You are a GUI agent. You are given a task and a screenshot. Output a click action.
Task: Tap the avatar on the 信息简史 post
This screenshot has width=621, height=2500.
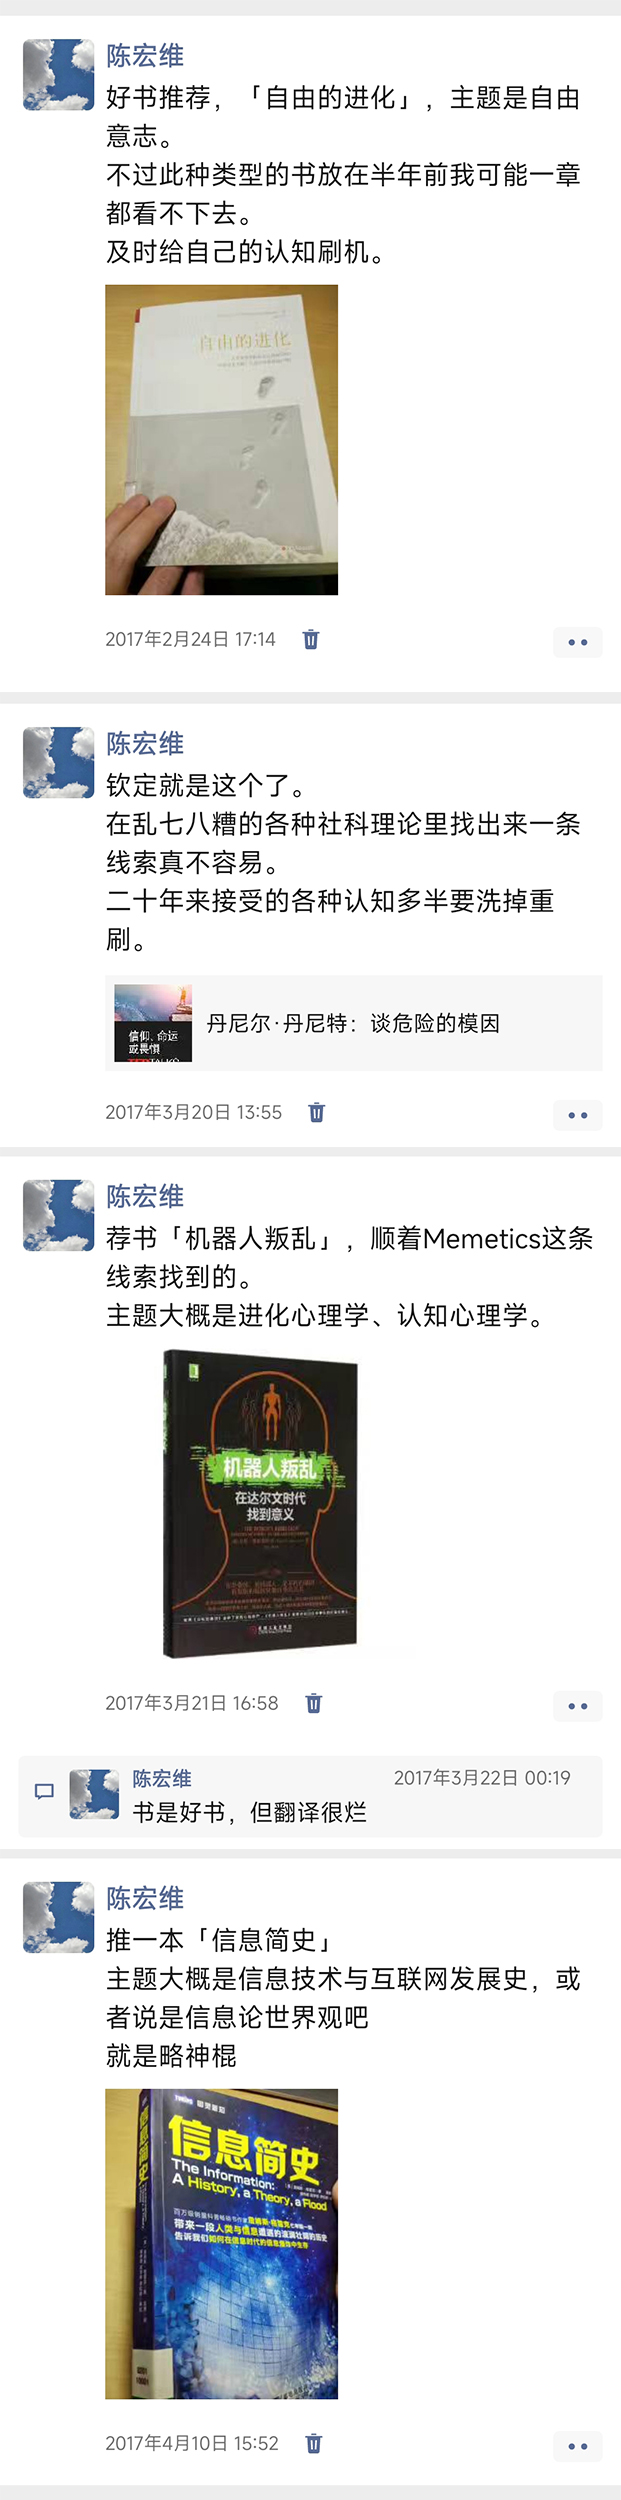59,1918
